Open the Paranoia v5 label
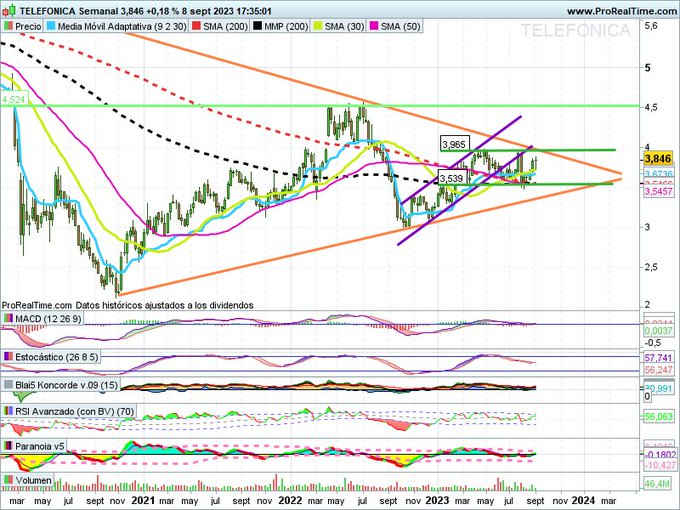Screen dimensions: 680x510 click(x=39, y=446)
